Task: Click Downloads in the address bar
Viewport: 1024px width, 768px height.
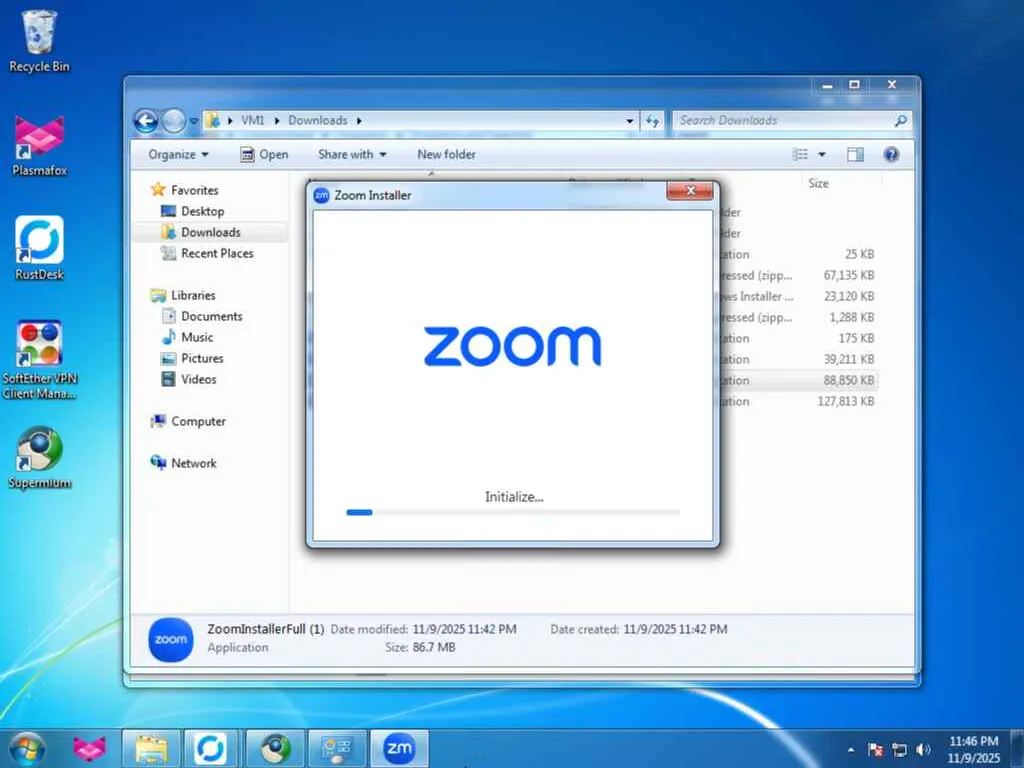Action: pyautogui.click(x=318, y=120)
